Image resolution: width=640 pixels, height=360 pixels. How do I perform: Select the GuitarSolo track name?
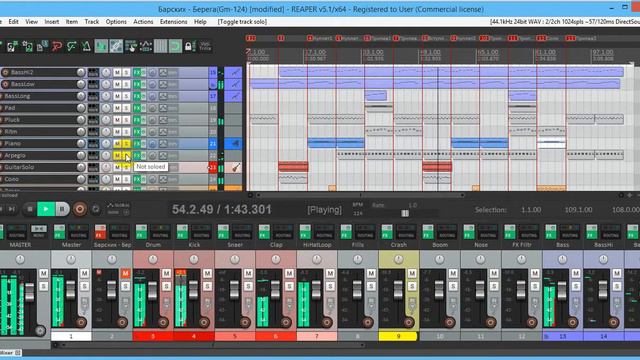(x=19, y=167)
